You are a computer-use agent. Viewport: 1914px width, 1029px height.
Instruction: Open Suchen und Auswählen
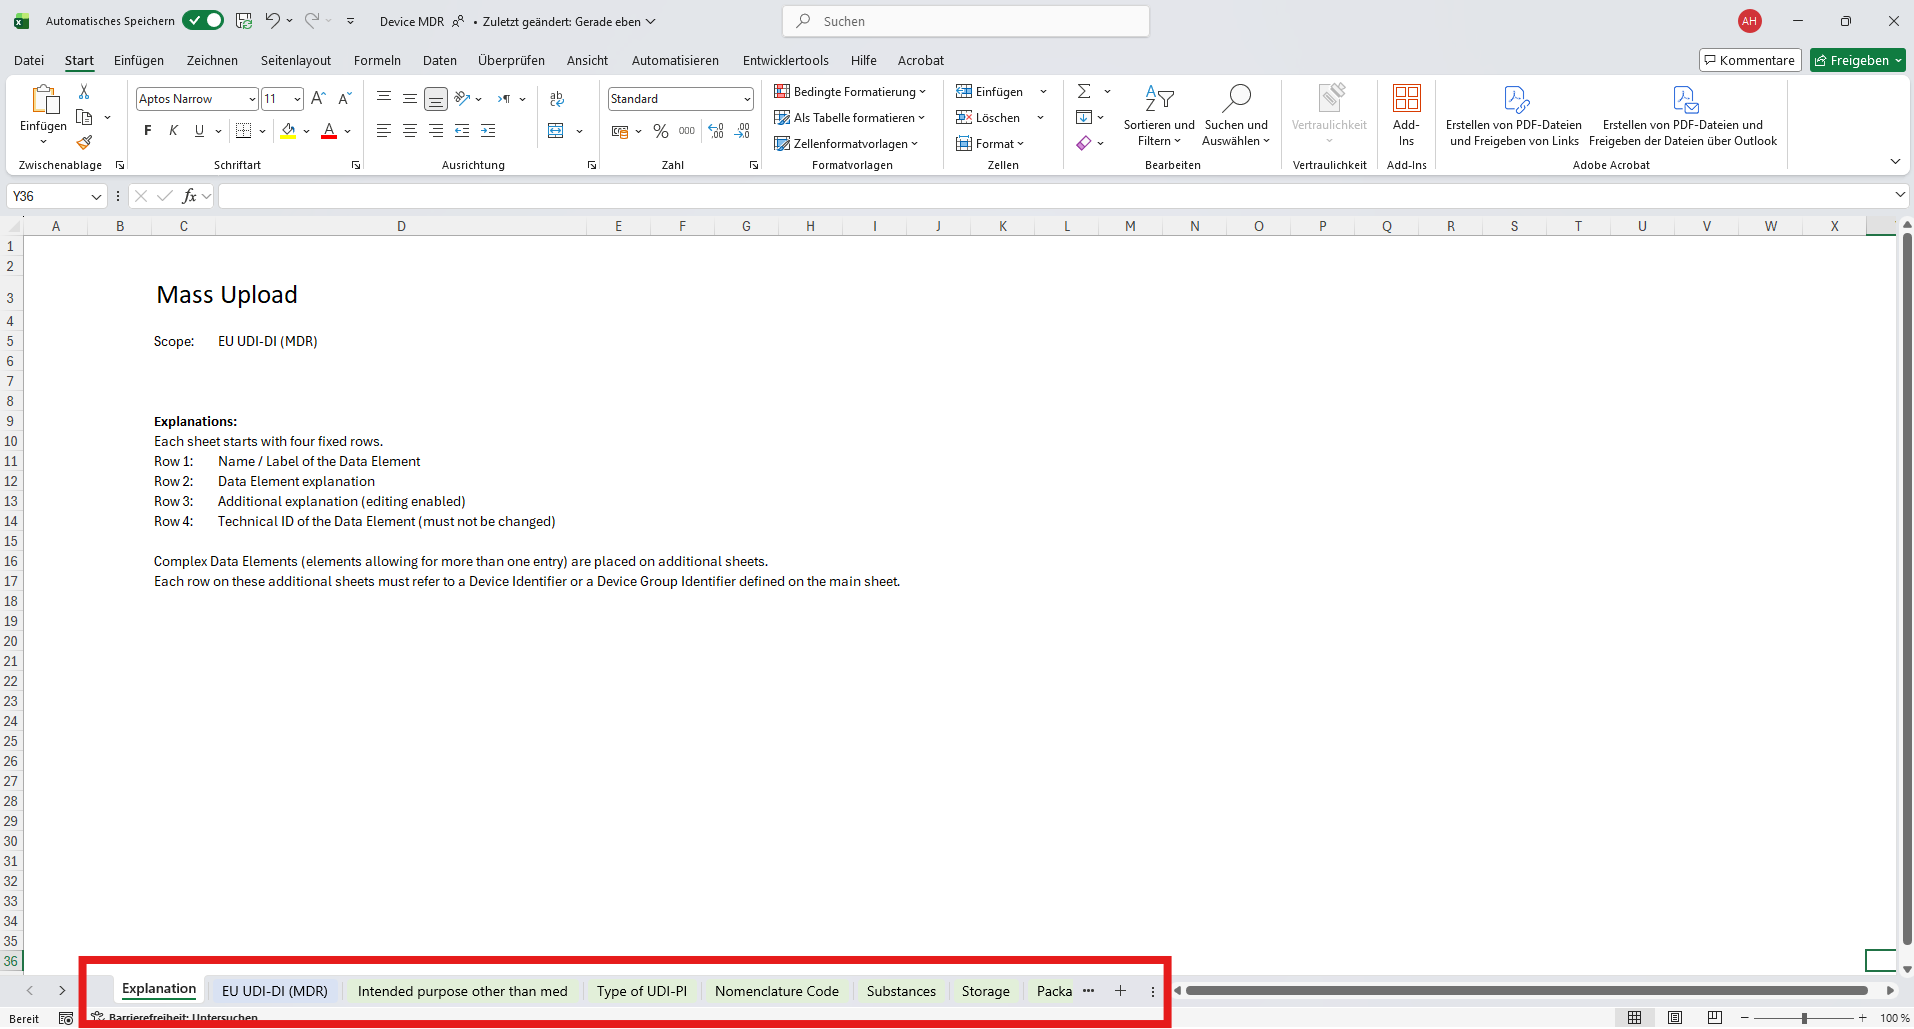point(1236,115)
